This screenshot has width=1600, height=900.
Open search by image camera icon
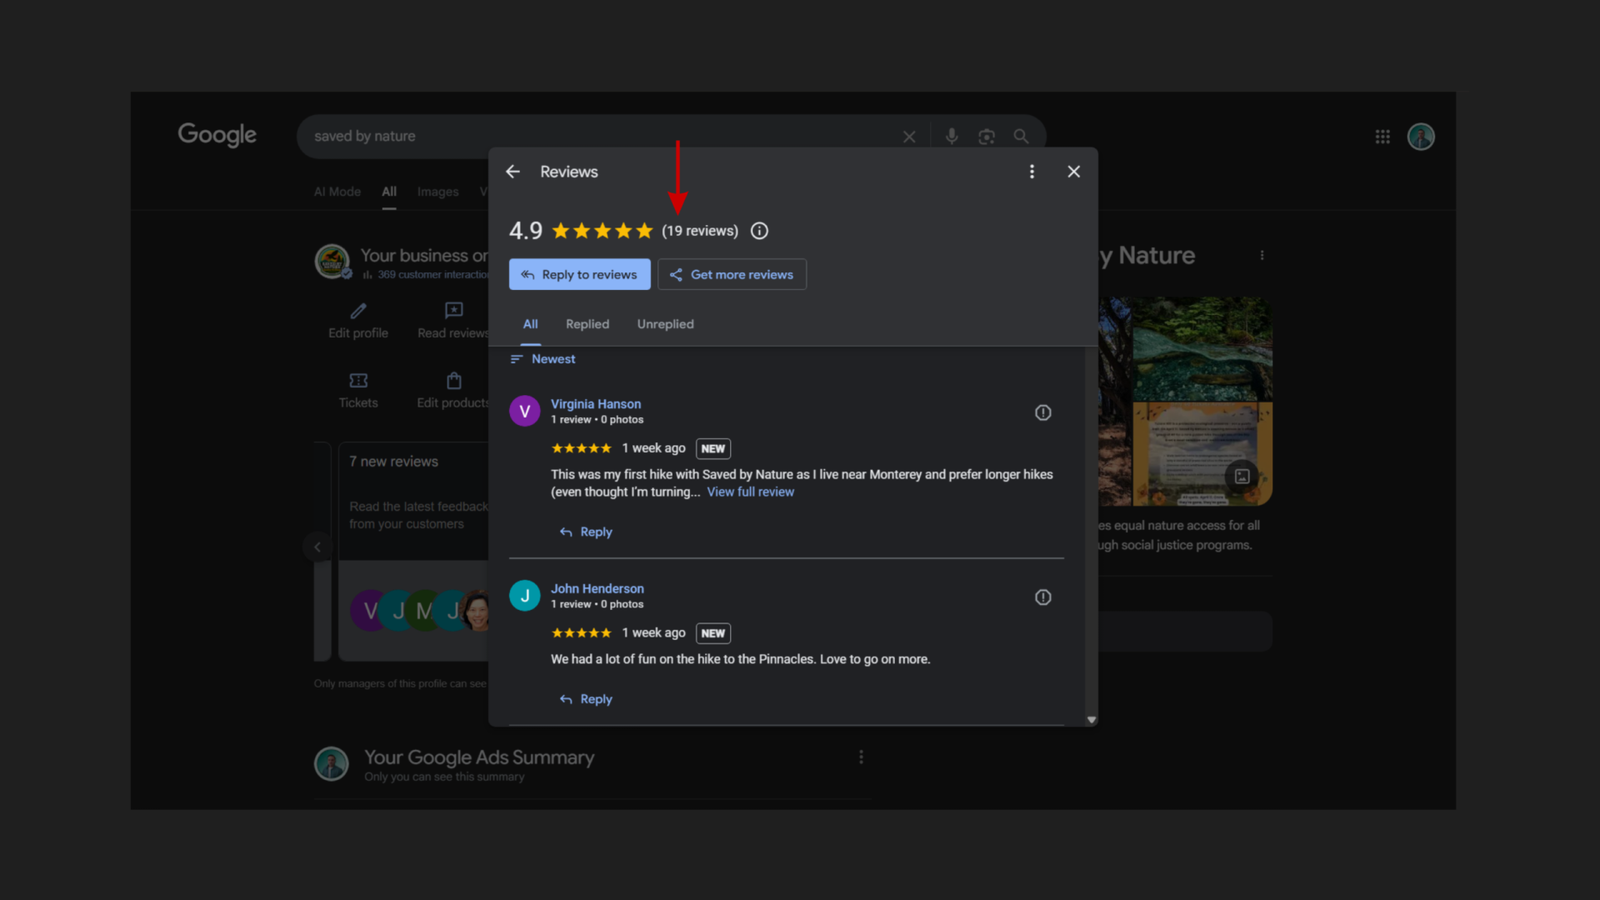click(987, 137)
